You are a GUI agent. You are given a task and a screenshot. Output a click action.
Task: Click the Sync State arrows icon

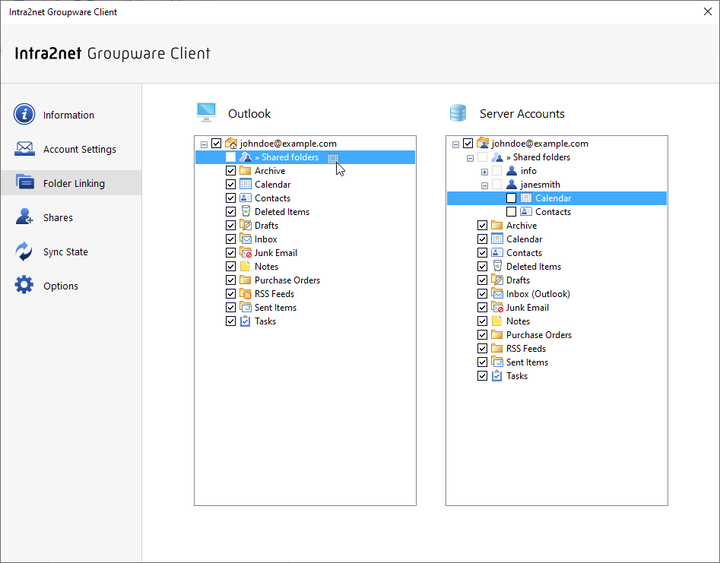(x=24, y=251)
